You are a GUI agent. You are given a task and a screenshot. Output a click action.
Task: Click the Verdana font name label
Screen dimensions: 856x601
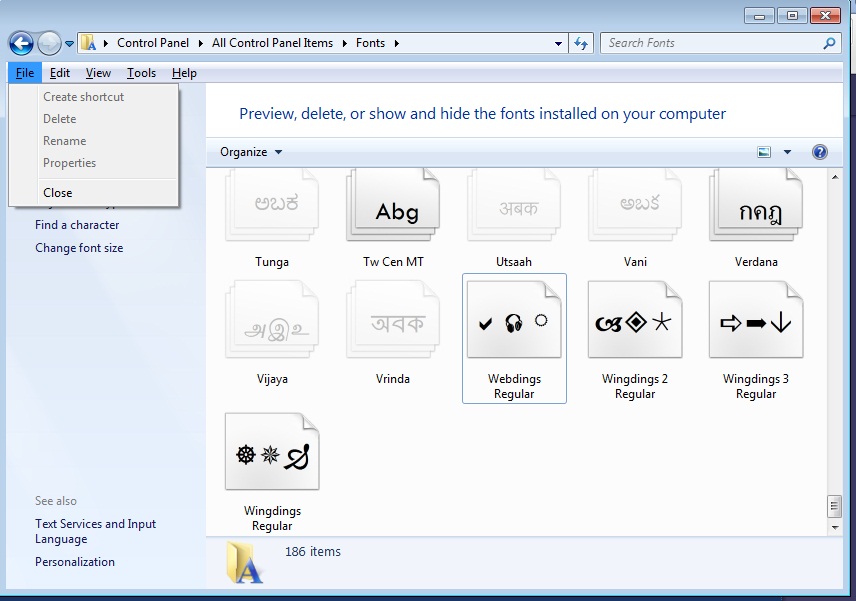click(756, 262)
